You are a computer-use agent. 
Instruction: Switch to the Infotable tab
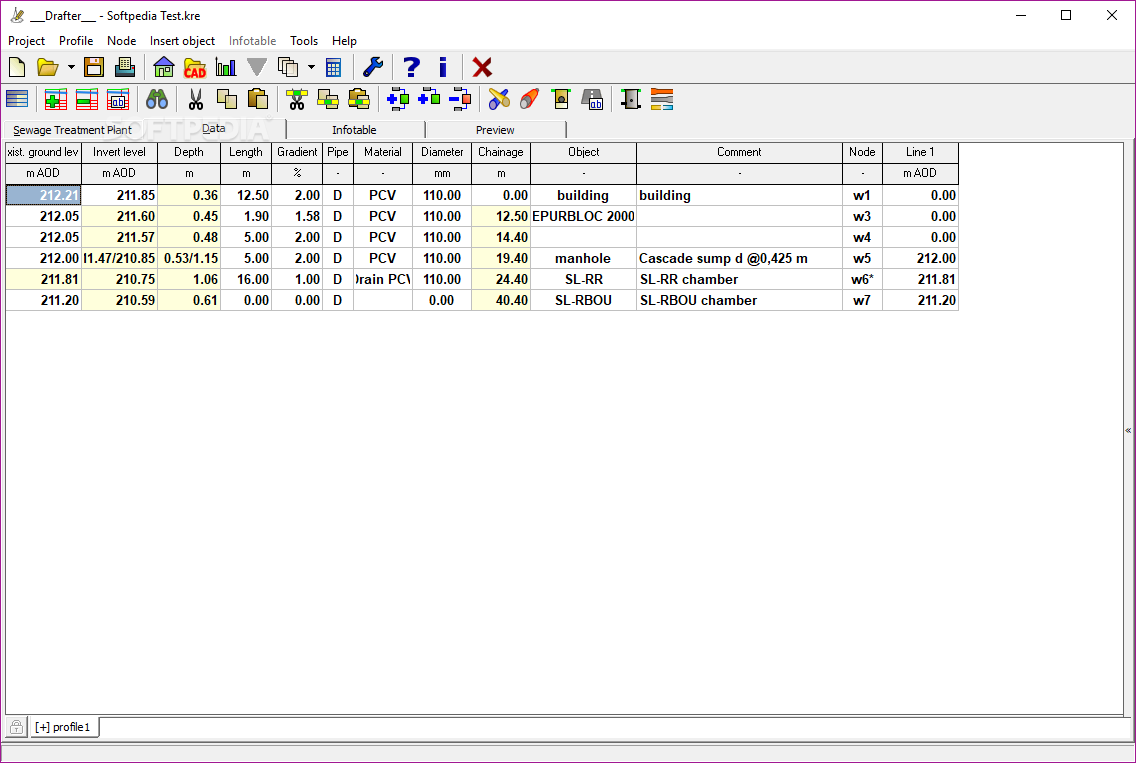354,130
